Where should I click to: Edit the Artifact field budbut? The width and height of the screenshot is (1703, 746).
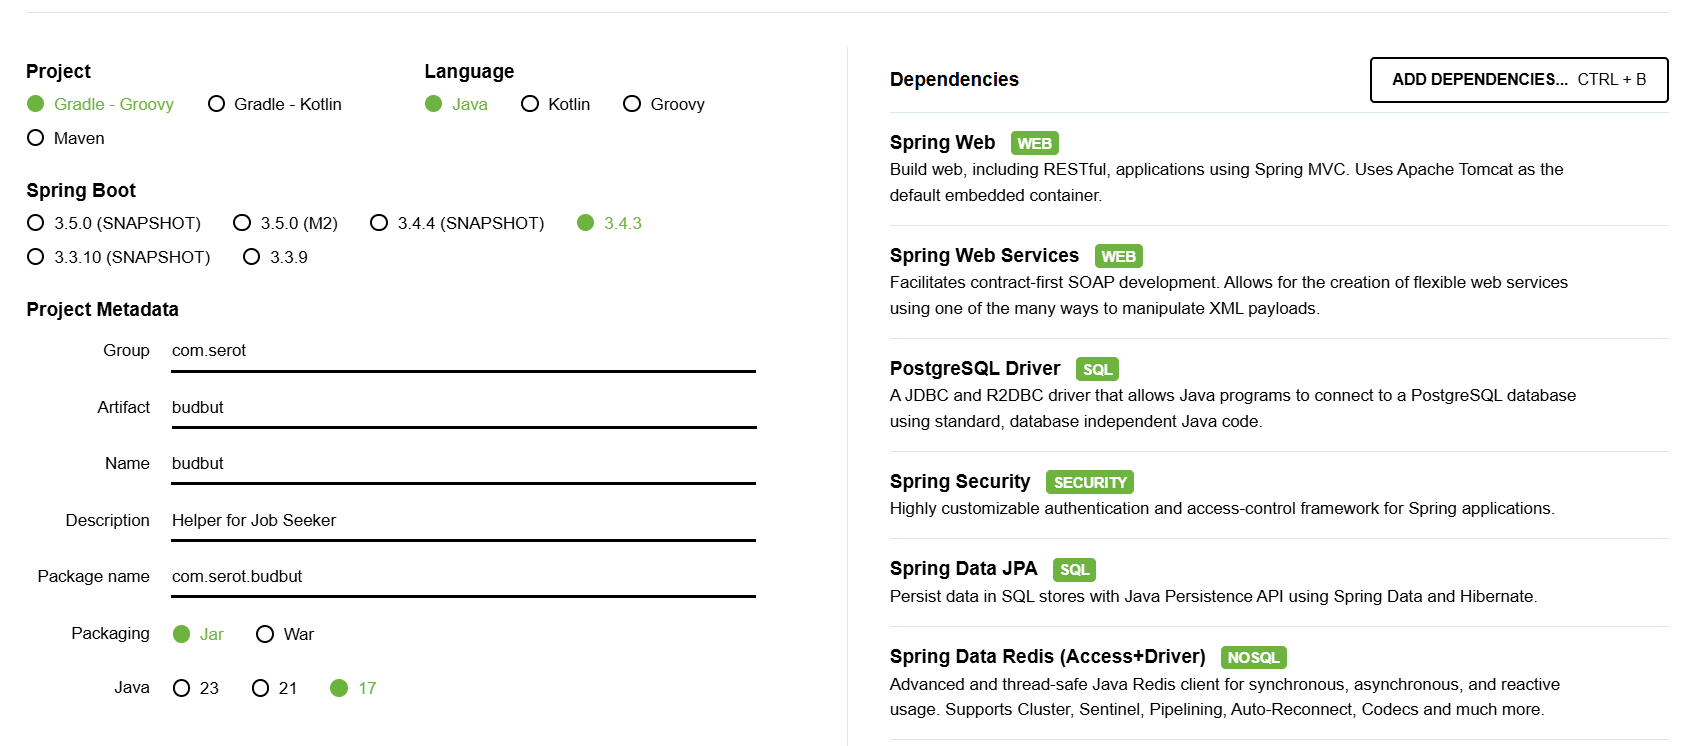463,408
